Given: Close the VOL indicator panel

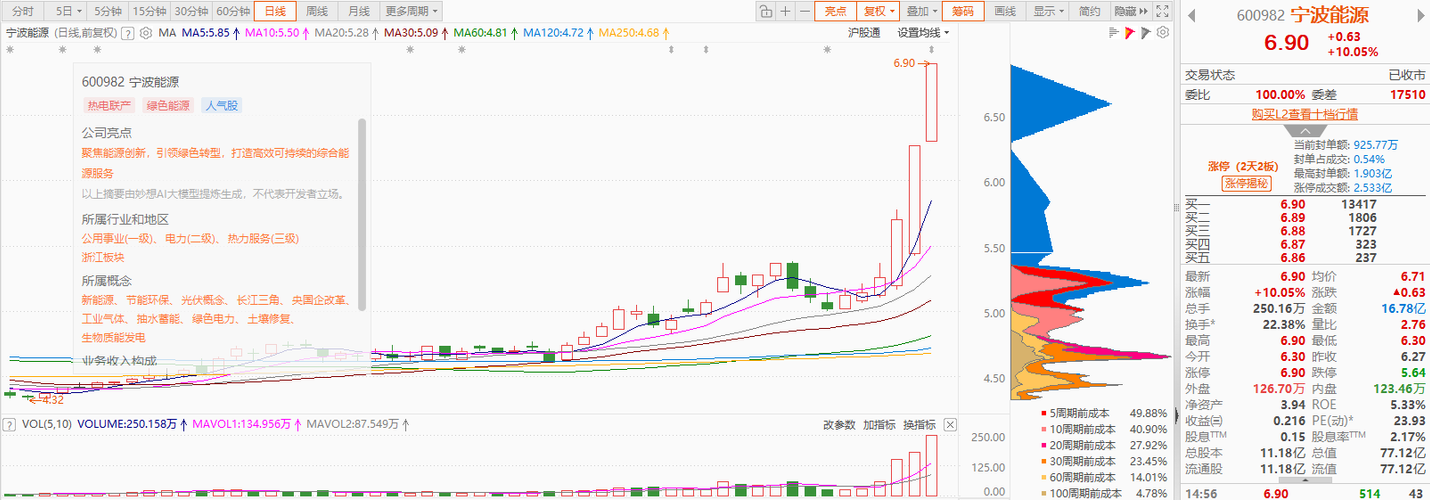Looking at the screenshot, I should point(950,424).
